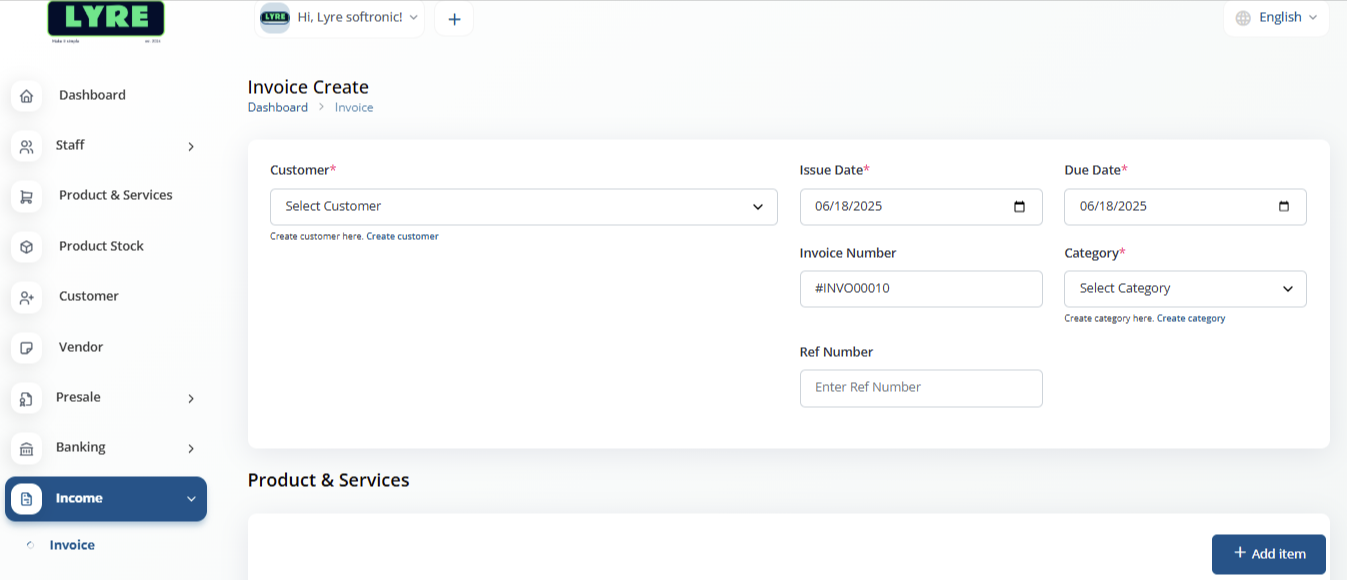Viewport: 1347px width, 580px height.
Task: Follow the Create customer link
Action: coord(402,235)
